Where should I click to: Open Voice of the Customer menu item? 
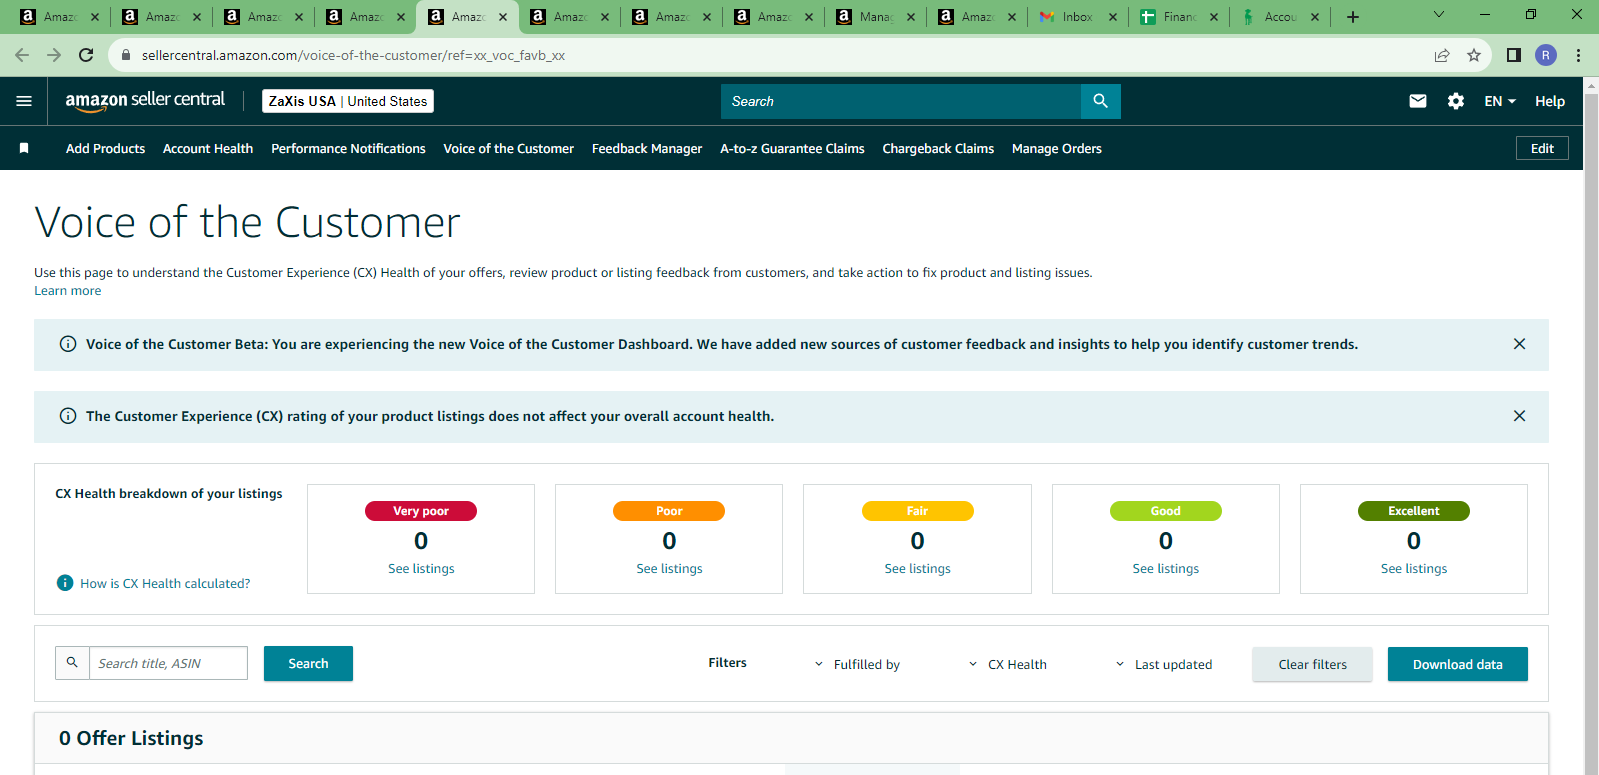pyautogui.click(x=508, y=148)
